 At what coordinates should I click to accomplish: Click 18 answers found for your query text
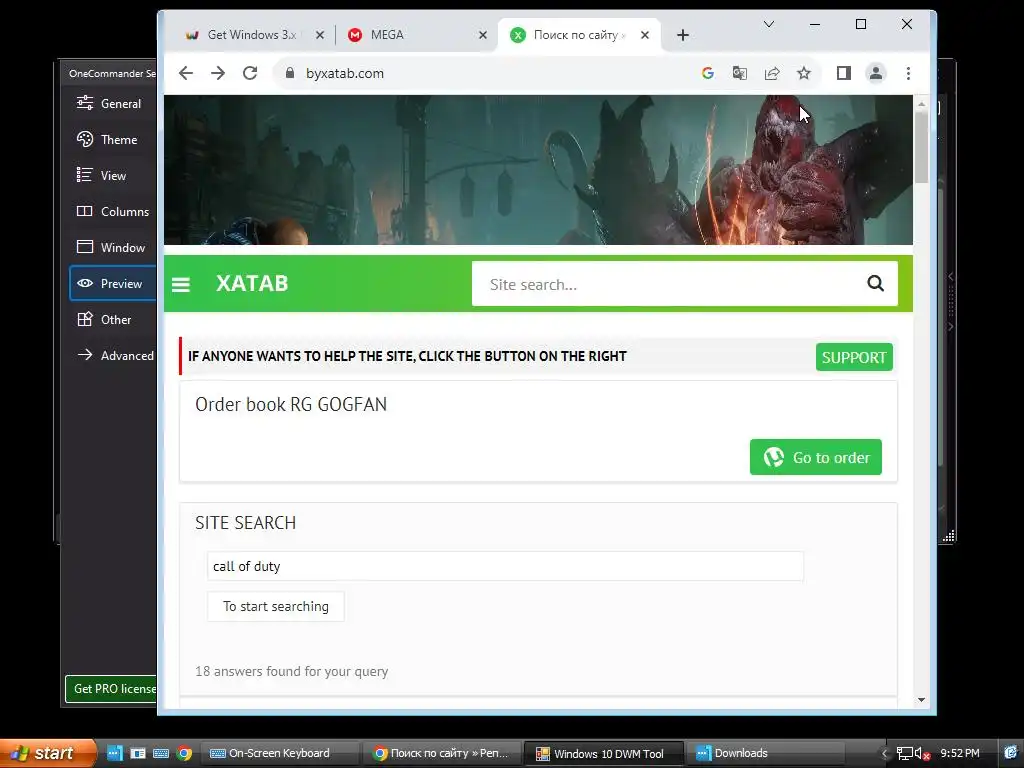[x=291, y=671]
